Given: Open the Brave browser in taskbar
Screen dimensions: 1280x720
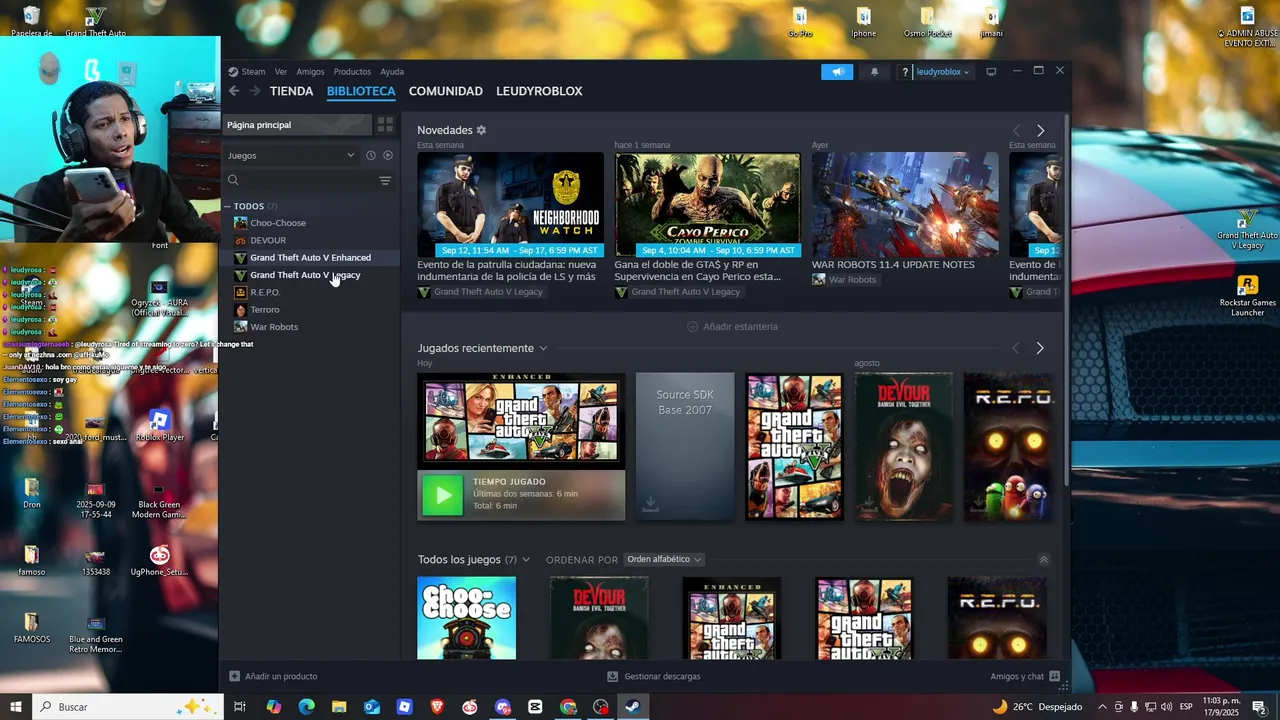Looking at the screenshot, I should pyautogui.click(x=437, y=707).
